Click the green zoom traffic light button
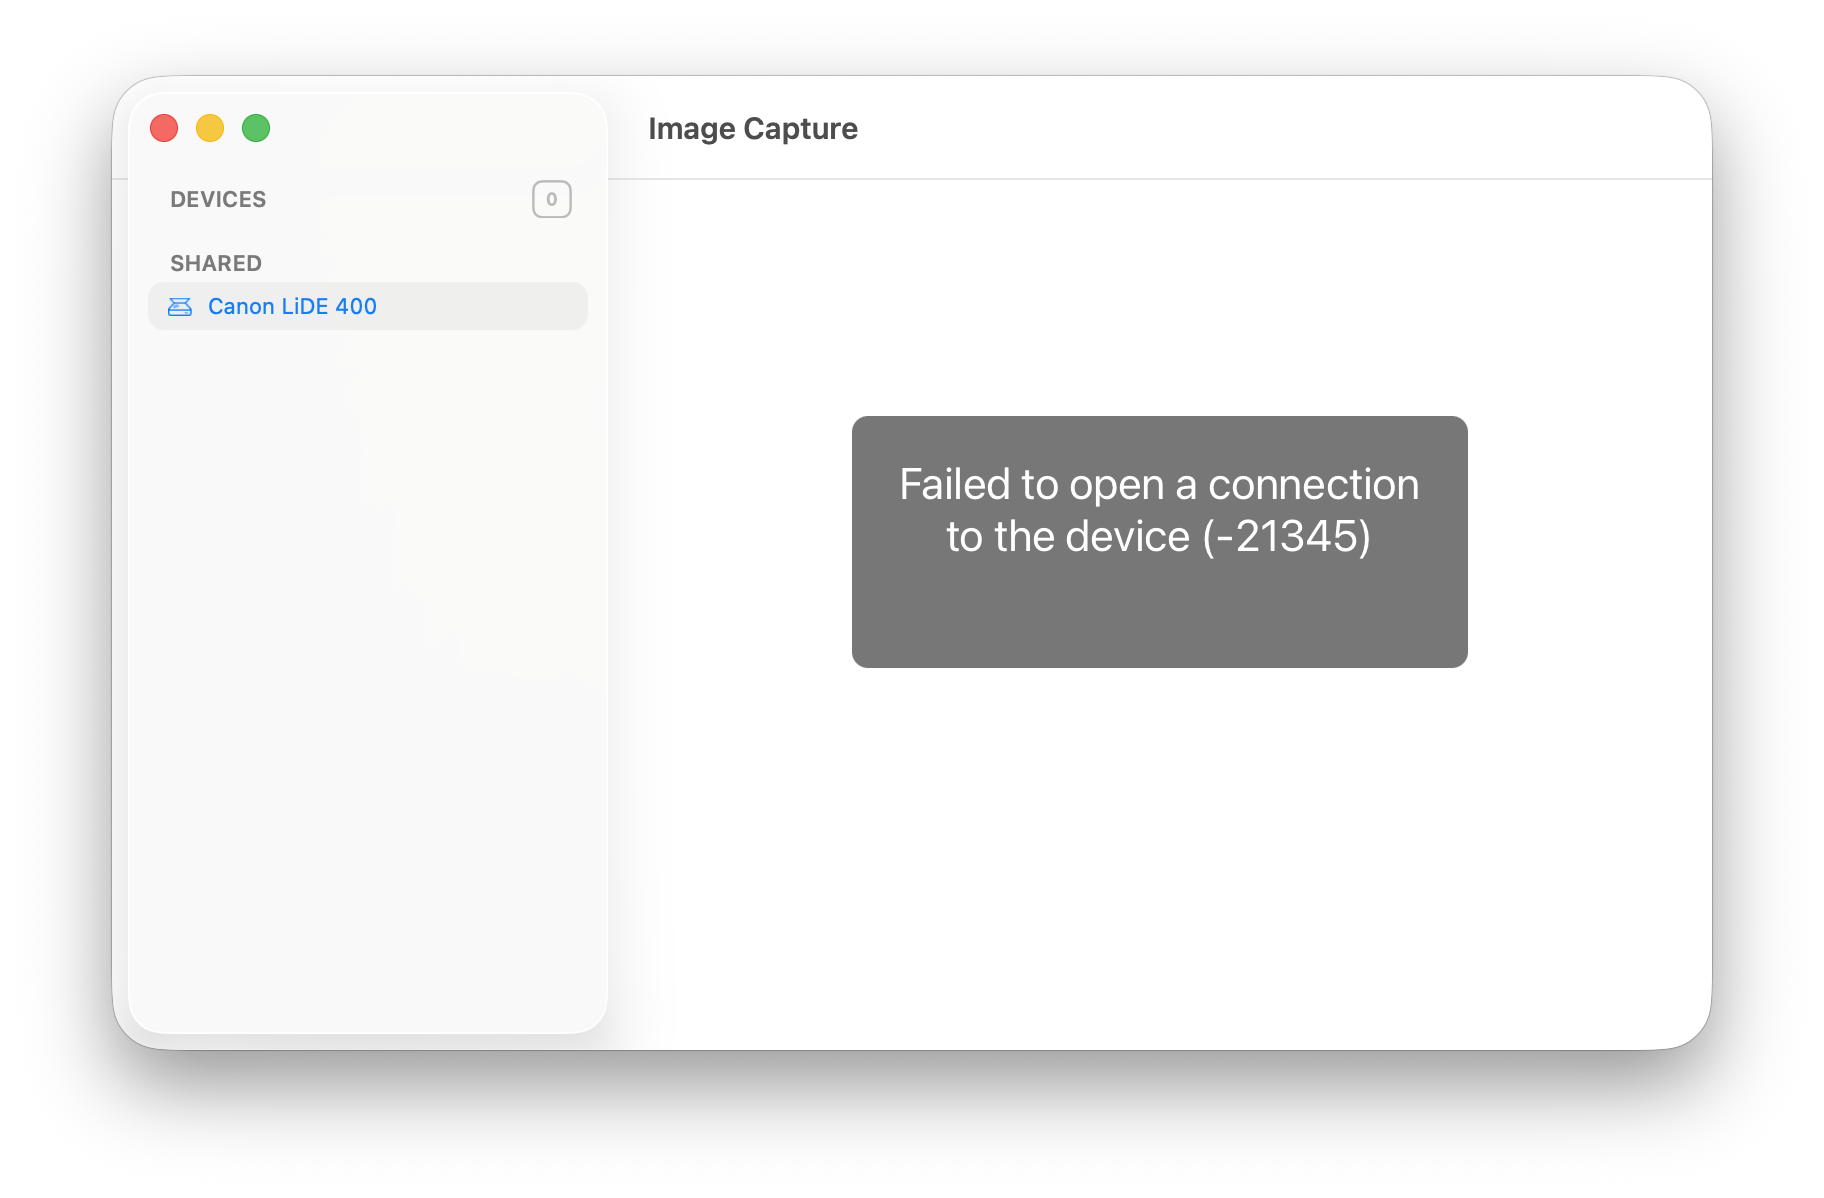The image size is (1824, 1198). point(256,128)
